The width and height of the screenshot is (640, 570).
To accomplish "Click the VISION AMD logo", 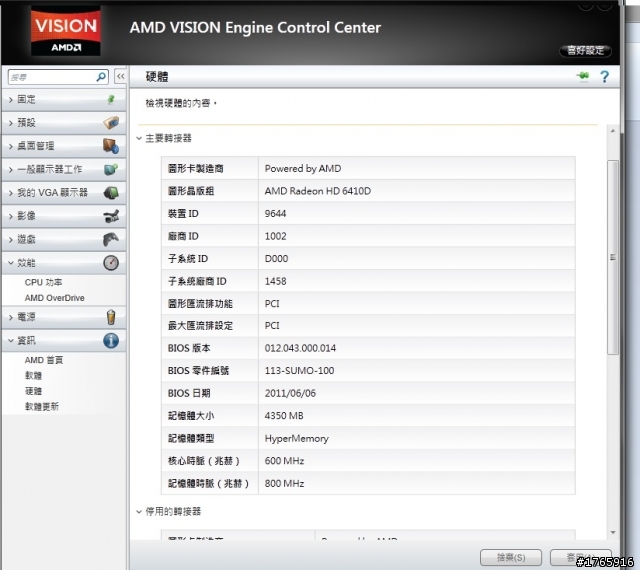I will [66, 31].
